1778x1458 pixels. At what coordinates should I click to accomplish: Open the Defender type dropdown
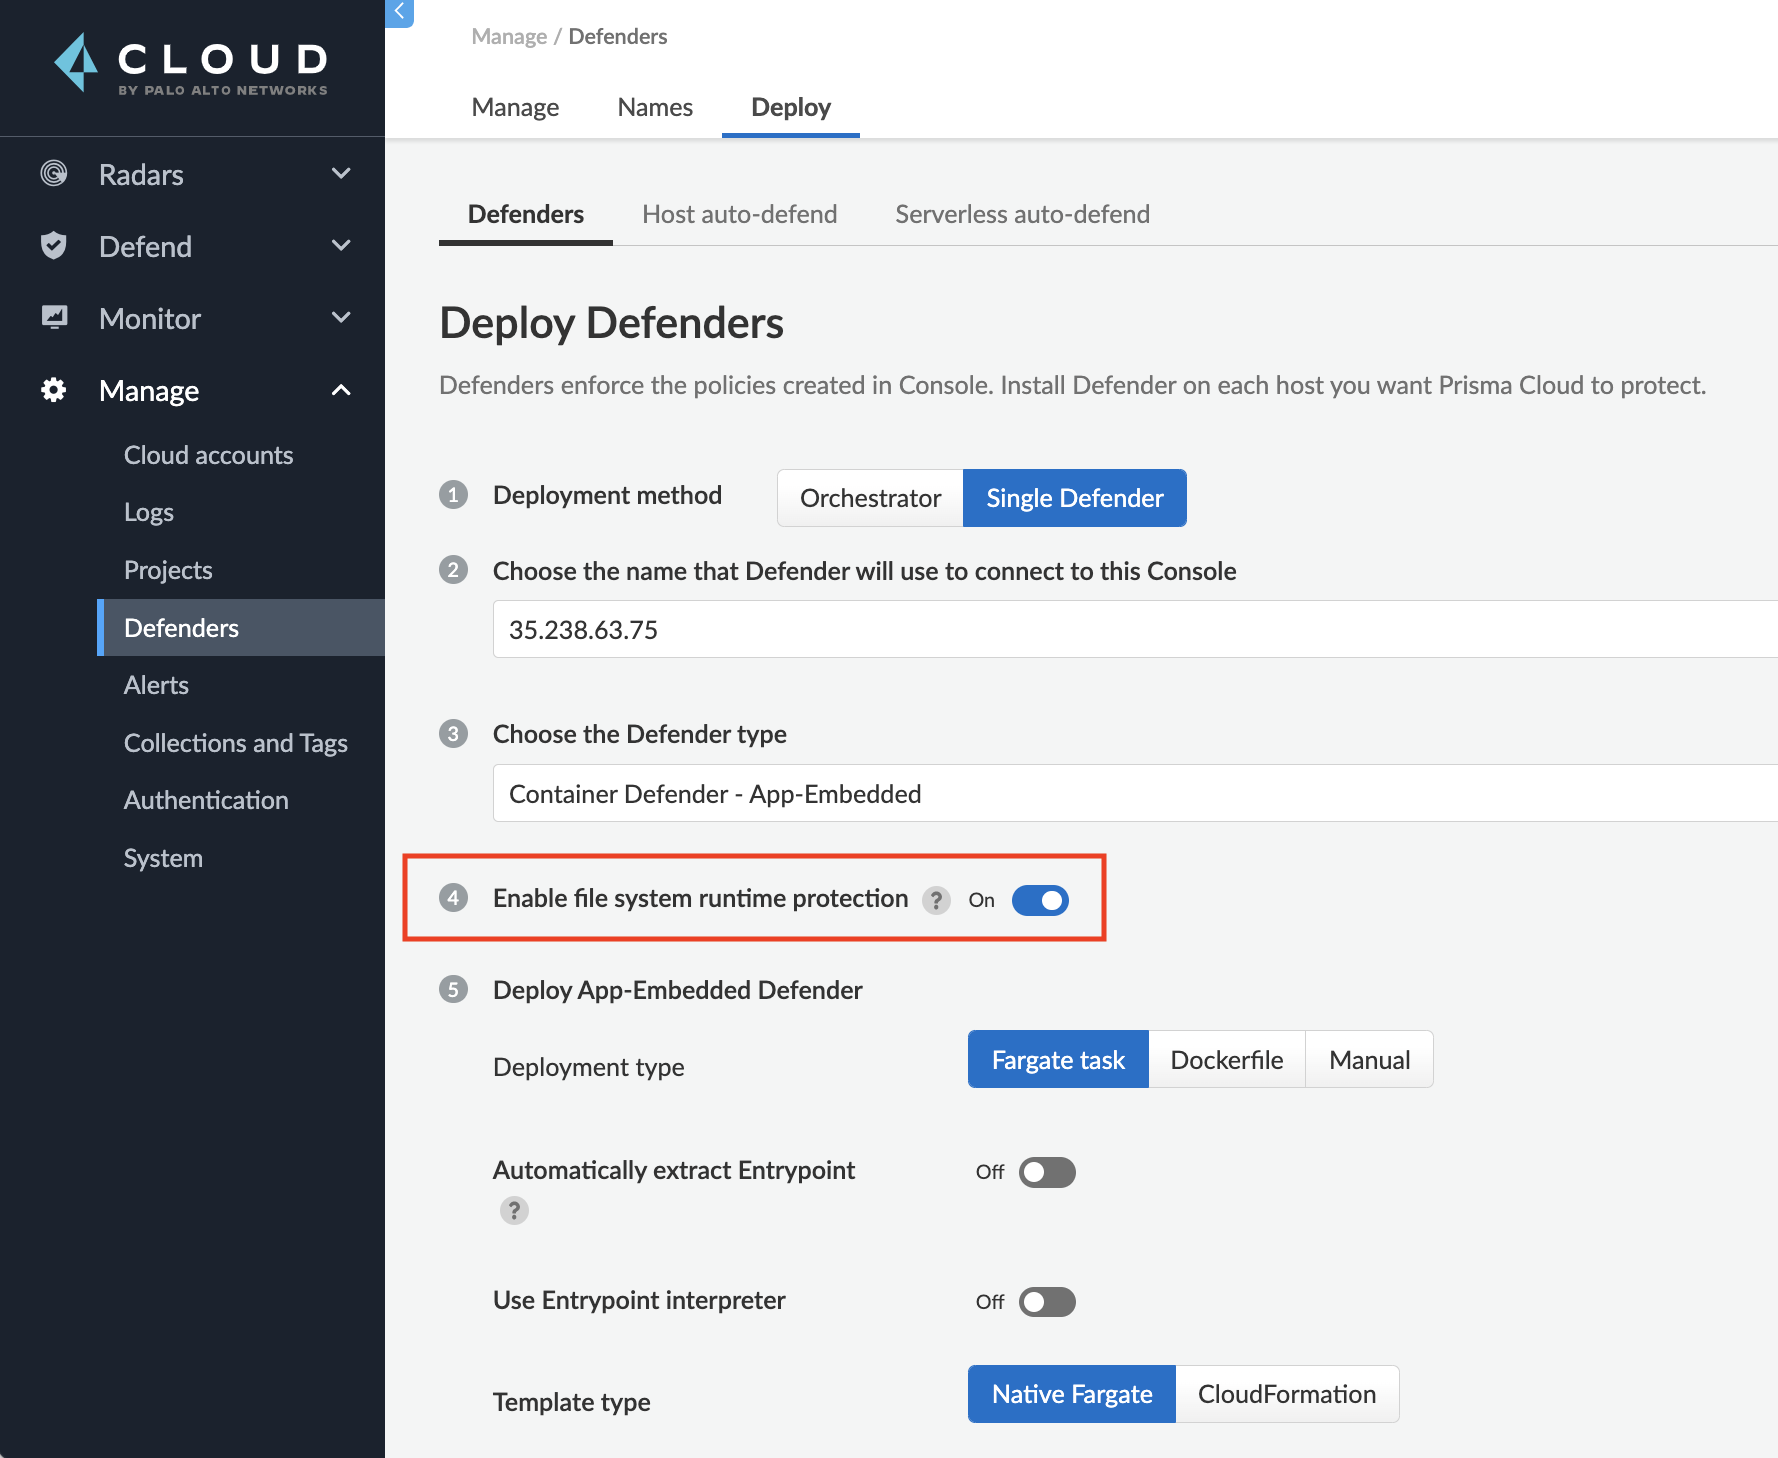[x=1135, y=793]
